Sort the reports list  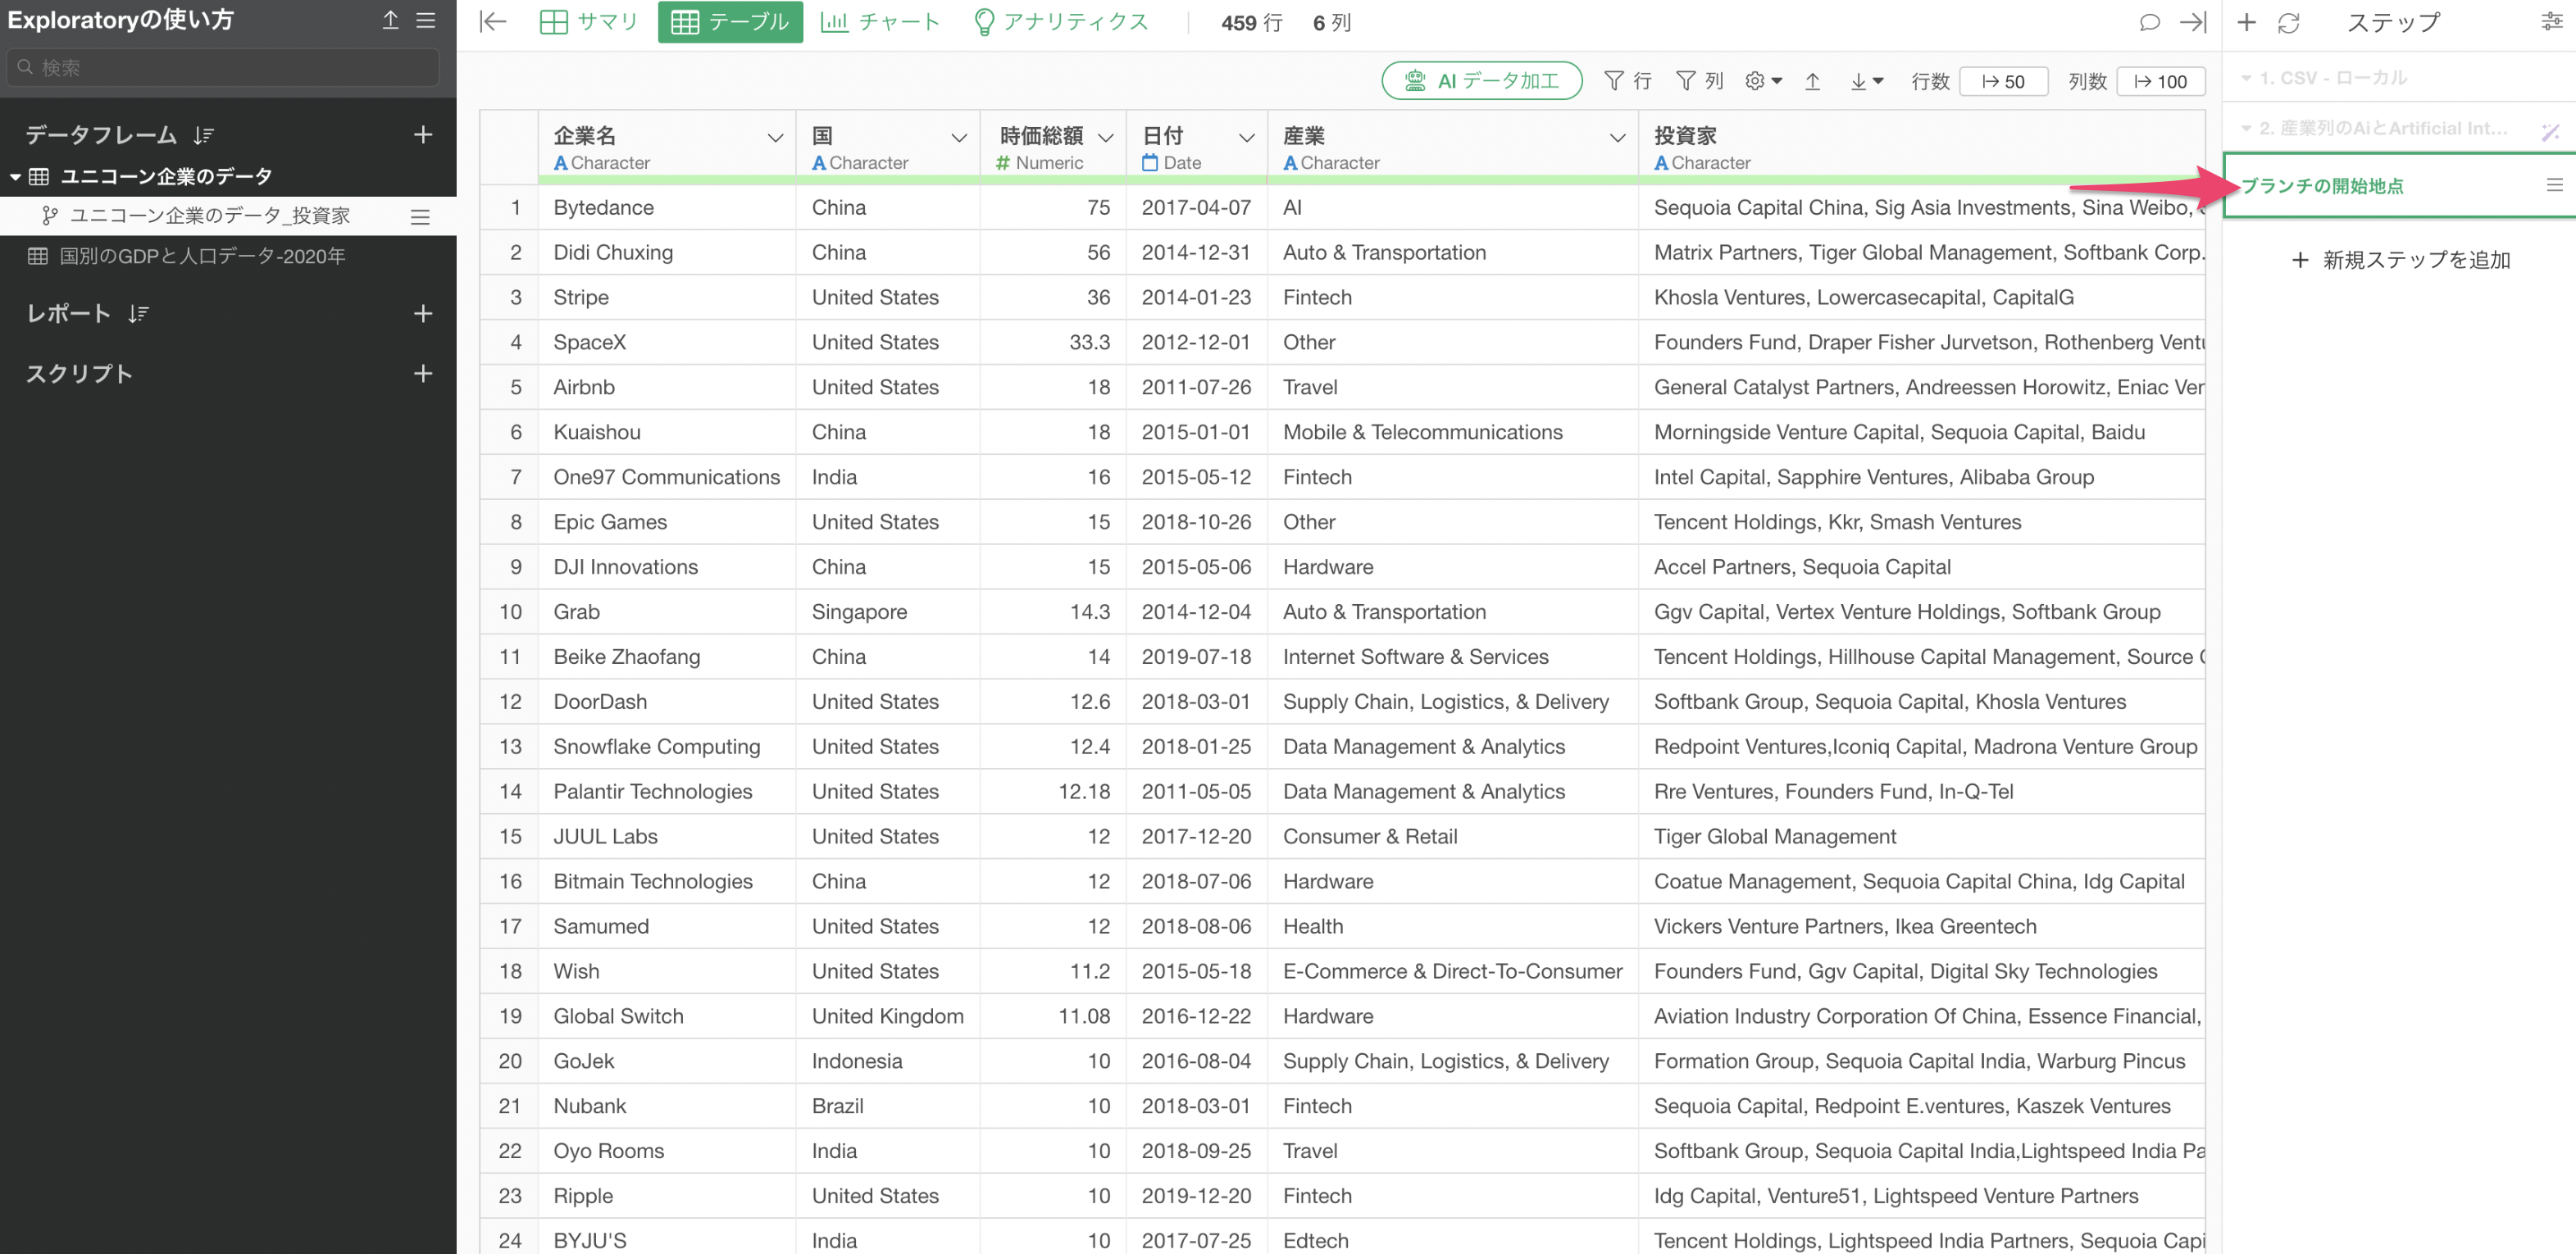(138, 314)
